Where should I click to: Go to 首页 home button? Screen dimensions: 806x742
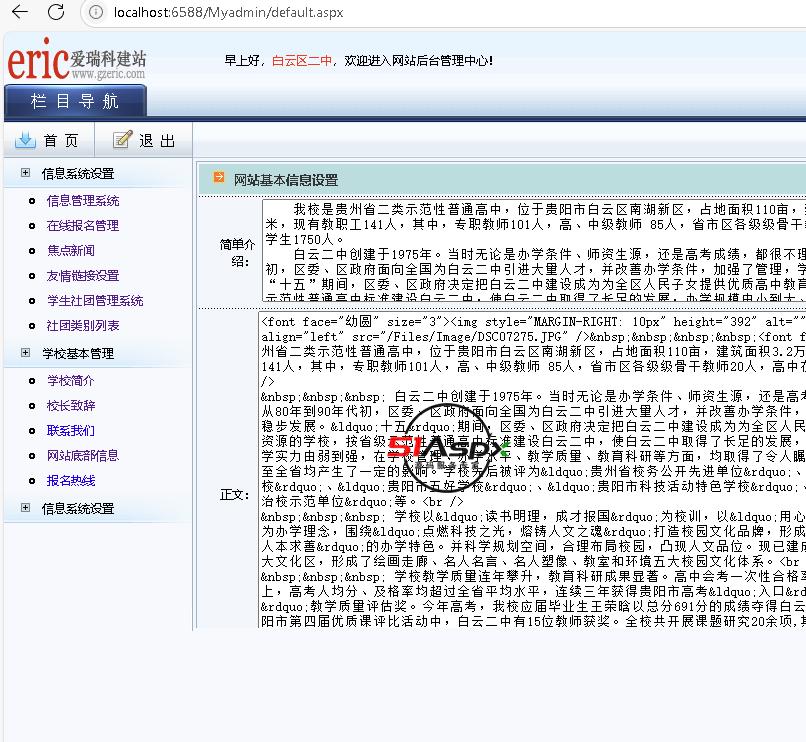click(x=49, y=140)
